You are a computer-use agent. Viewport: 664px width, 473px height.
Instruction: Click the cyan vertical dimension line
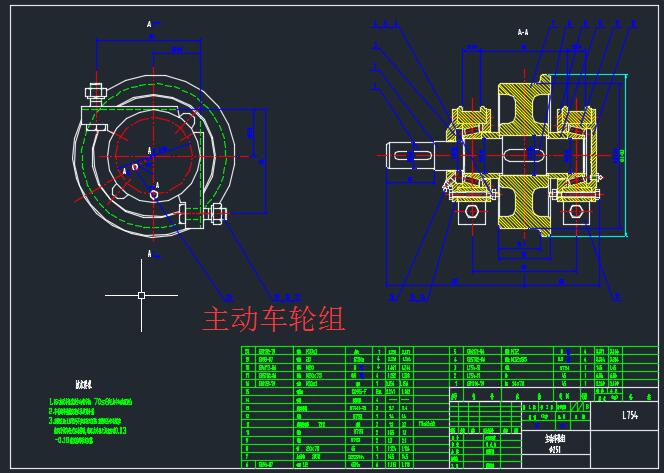(x=626, y=155)
